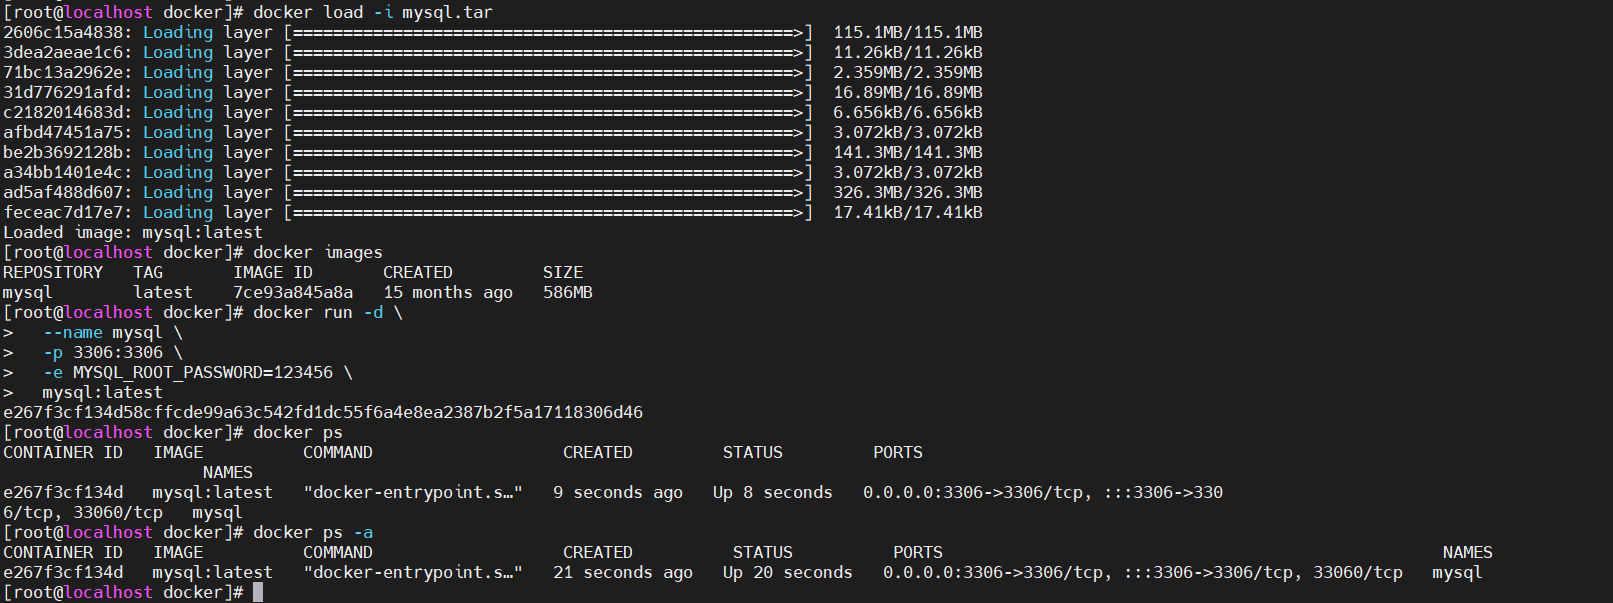
Task: Click the long container hash e267f3cf134d58c...
Action: click(x=323, y=412)
